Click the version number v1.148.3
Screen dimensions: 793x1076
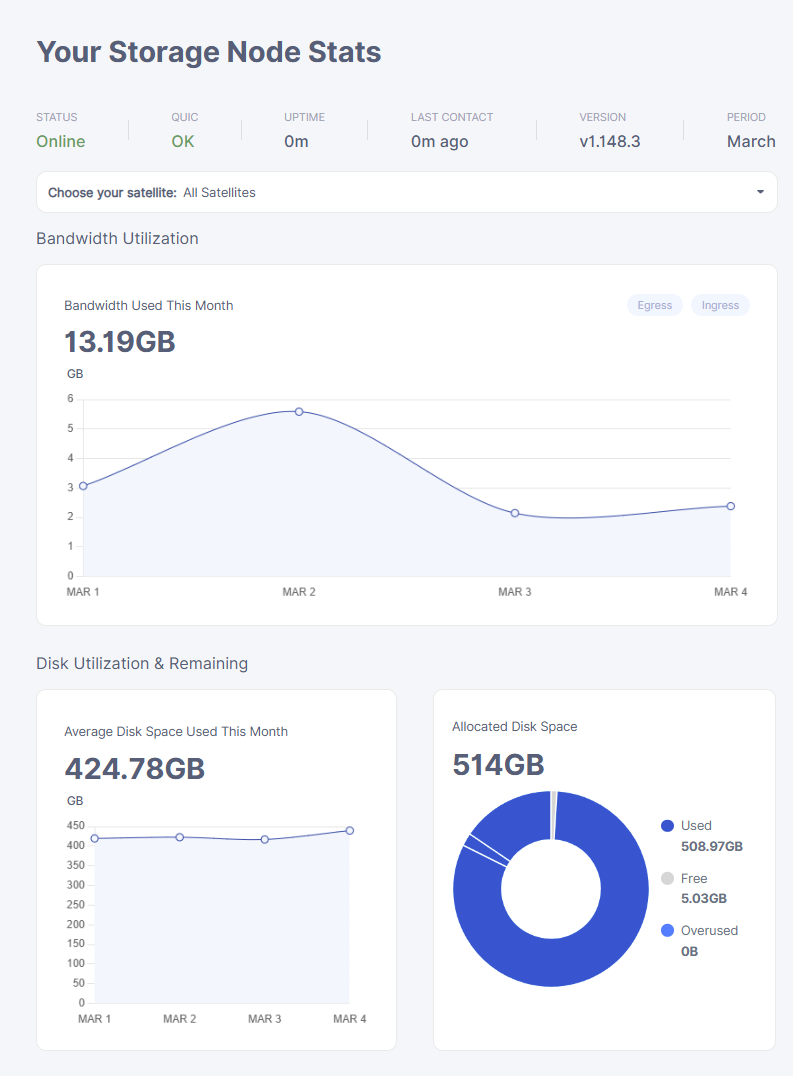tap(610, 141)
